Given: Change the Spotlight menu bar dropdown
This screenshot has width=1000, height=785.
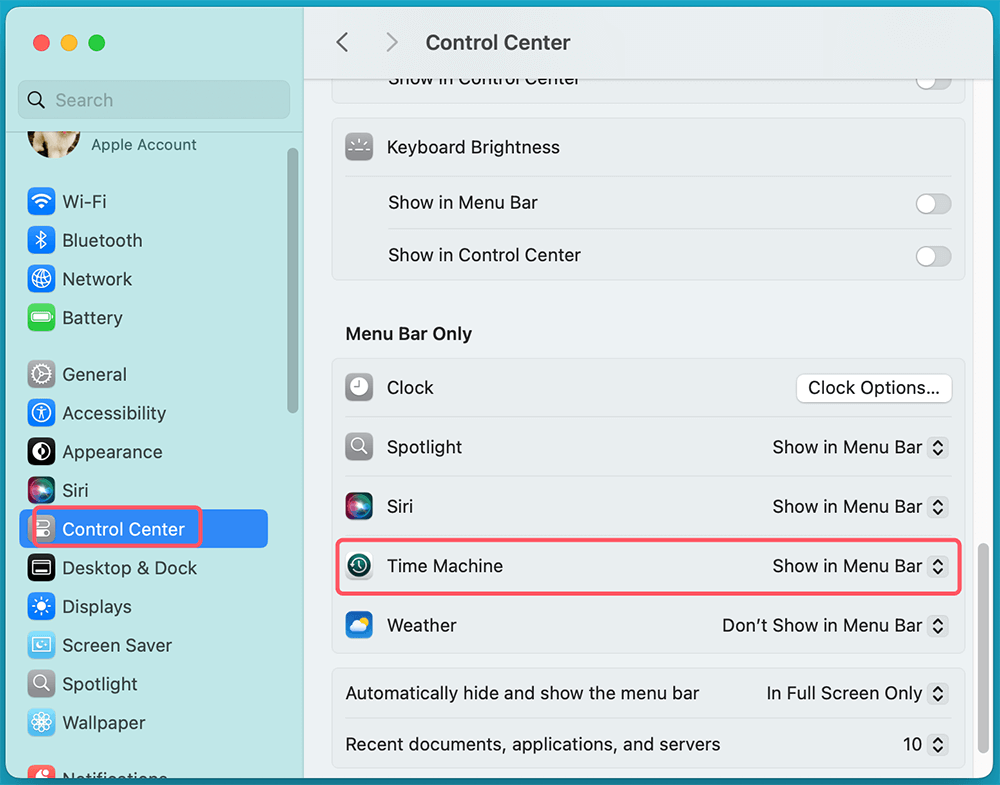Looking at the screenshot, I should pos(859,447).
